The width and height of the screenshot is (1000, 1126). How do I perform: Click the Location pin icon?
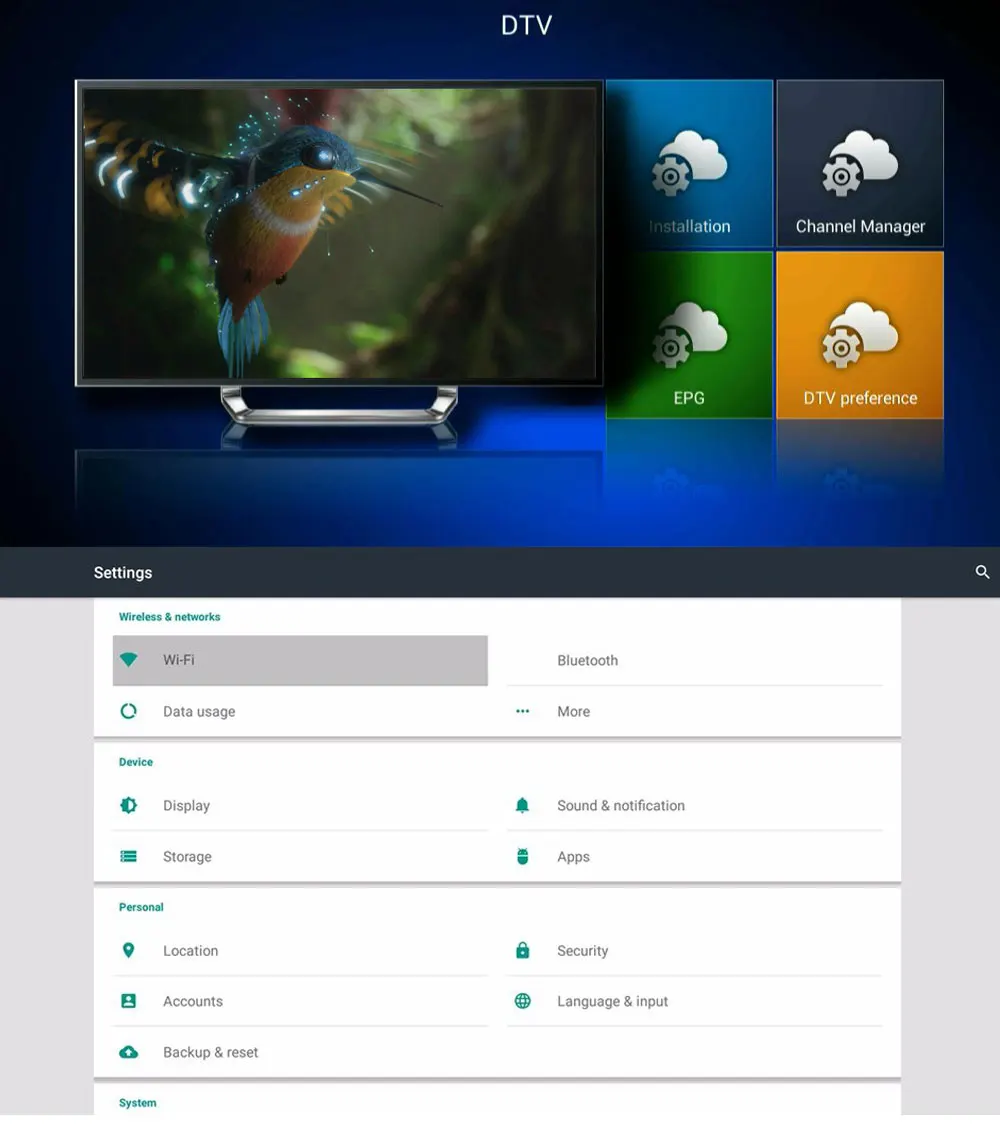click(128, 950)
